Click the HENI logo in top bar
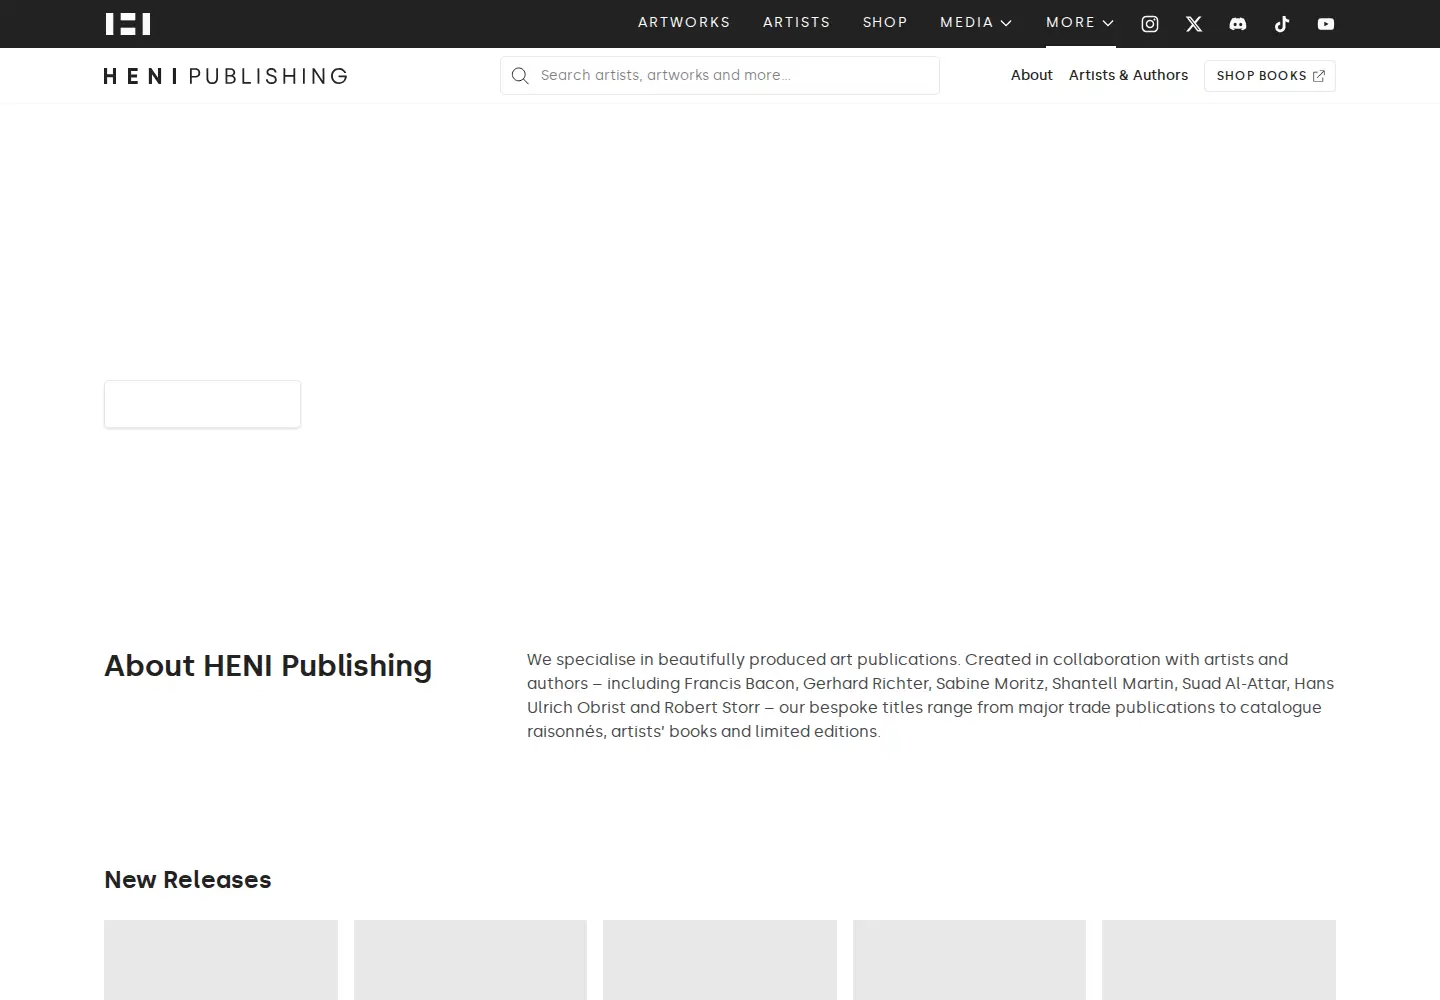The image size is (1440, 1000). pyautogui.click(x=128, y=24)
